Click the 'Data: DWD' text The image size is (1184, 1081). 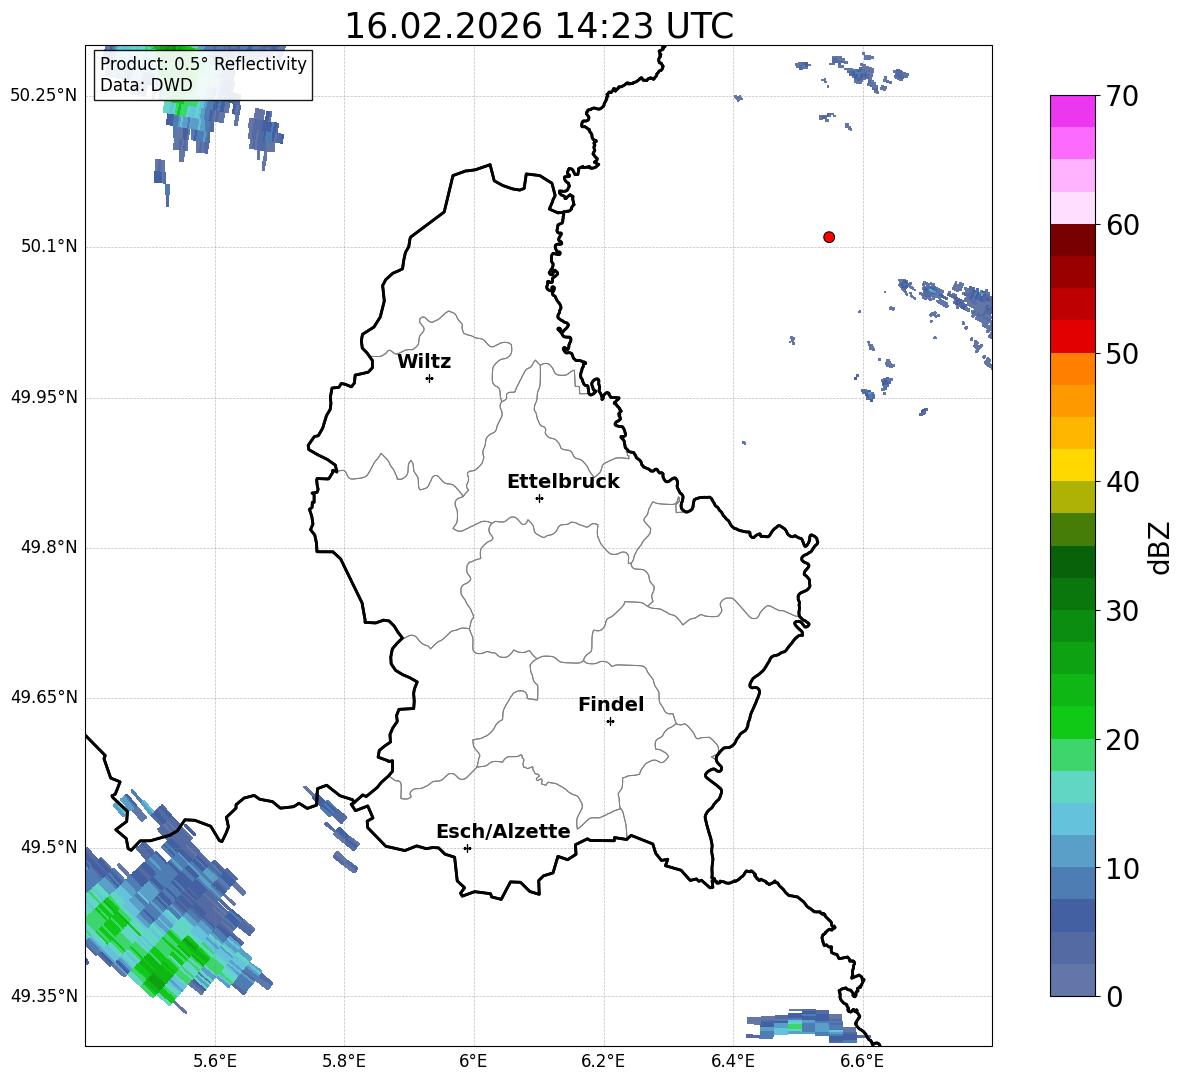[x=146, y=85]
